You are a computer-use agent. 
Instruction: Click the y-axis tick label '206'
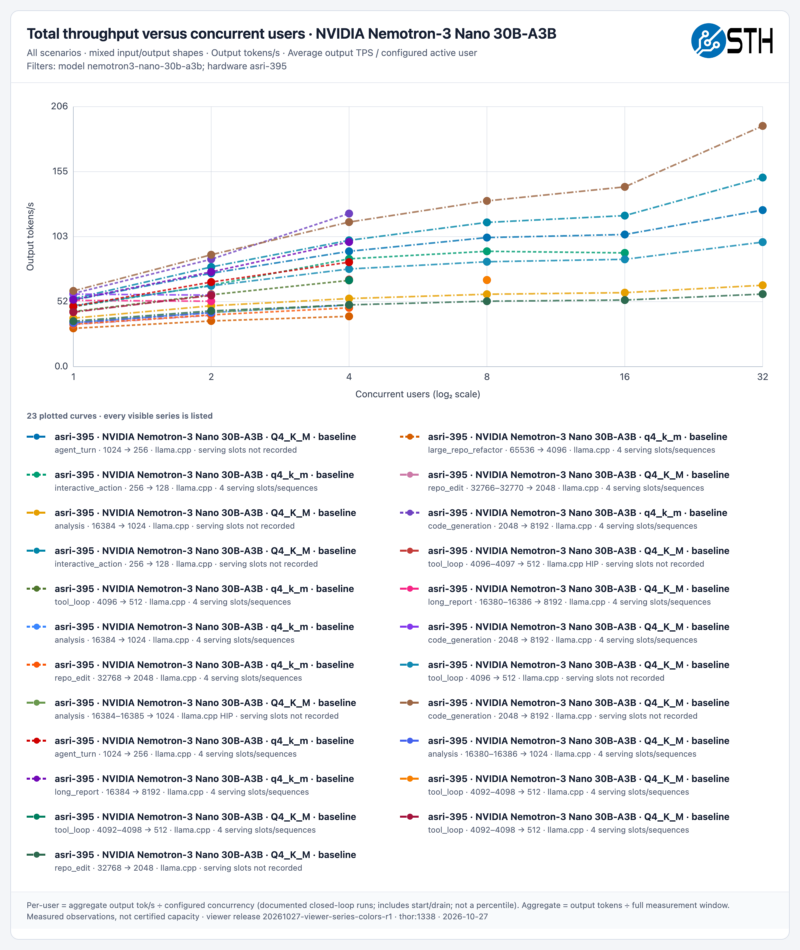[x=59, y=106]
